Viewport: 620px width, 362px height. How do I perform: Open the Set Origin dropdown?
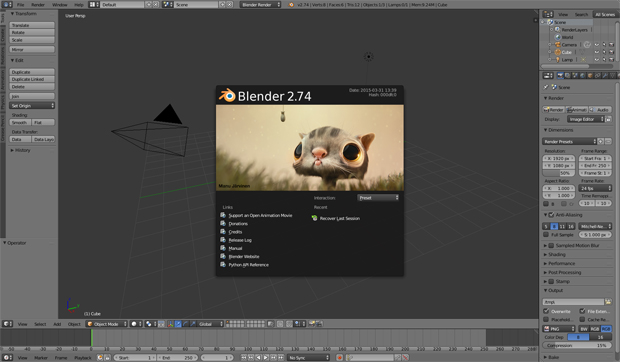click(32, 106)
